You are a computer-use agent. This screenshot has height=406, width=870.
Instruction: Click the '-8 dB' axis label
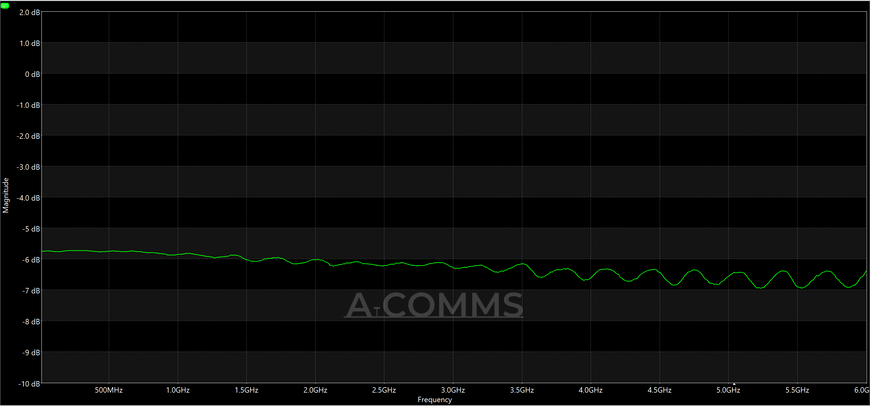30,321
